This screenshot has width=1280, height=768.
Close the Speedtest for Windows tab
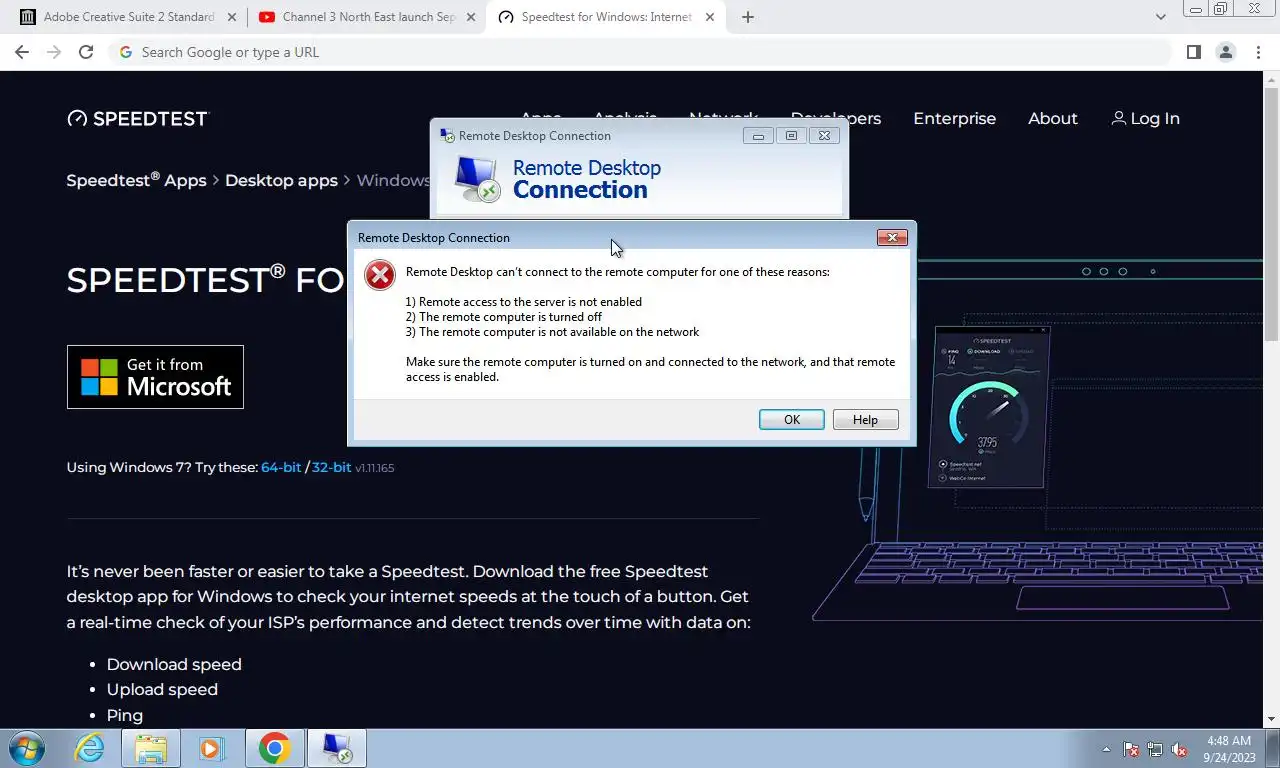coord(710,17)
